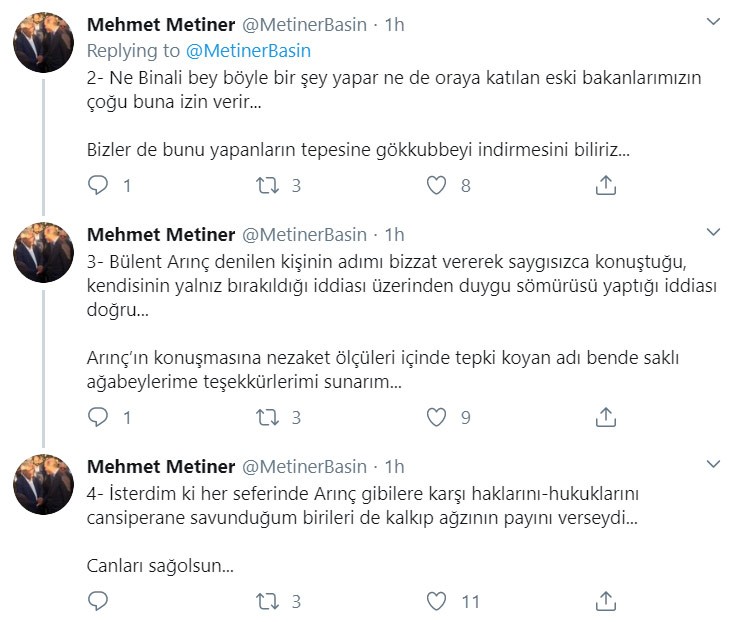The image size is (741, 622).
Task: Retweet the tweet starting "2- Ne Binali"
Action: [267, 185]
